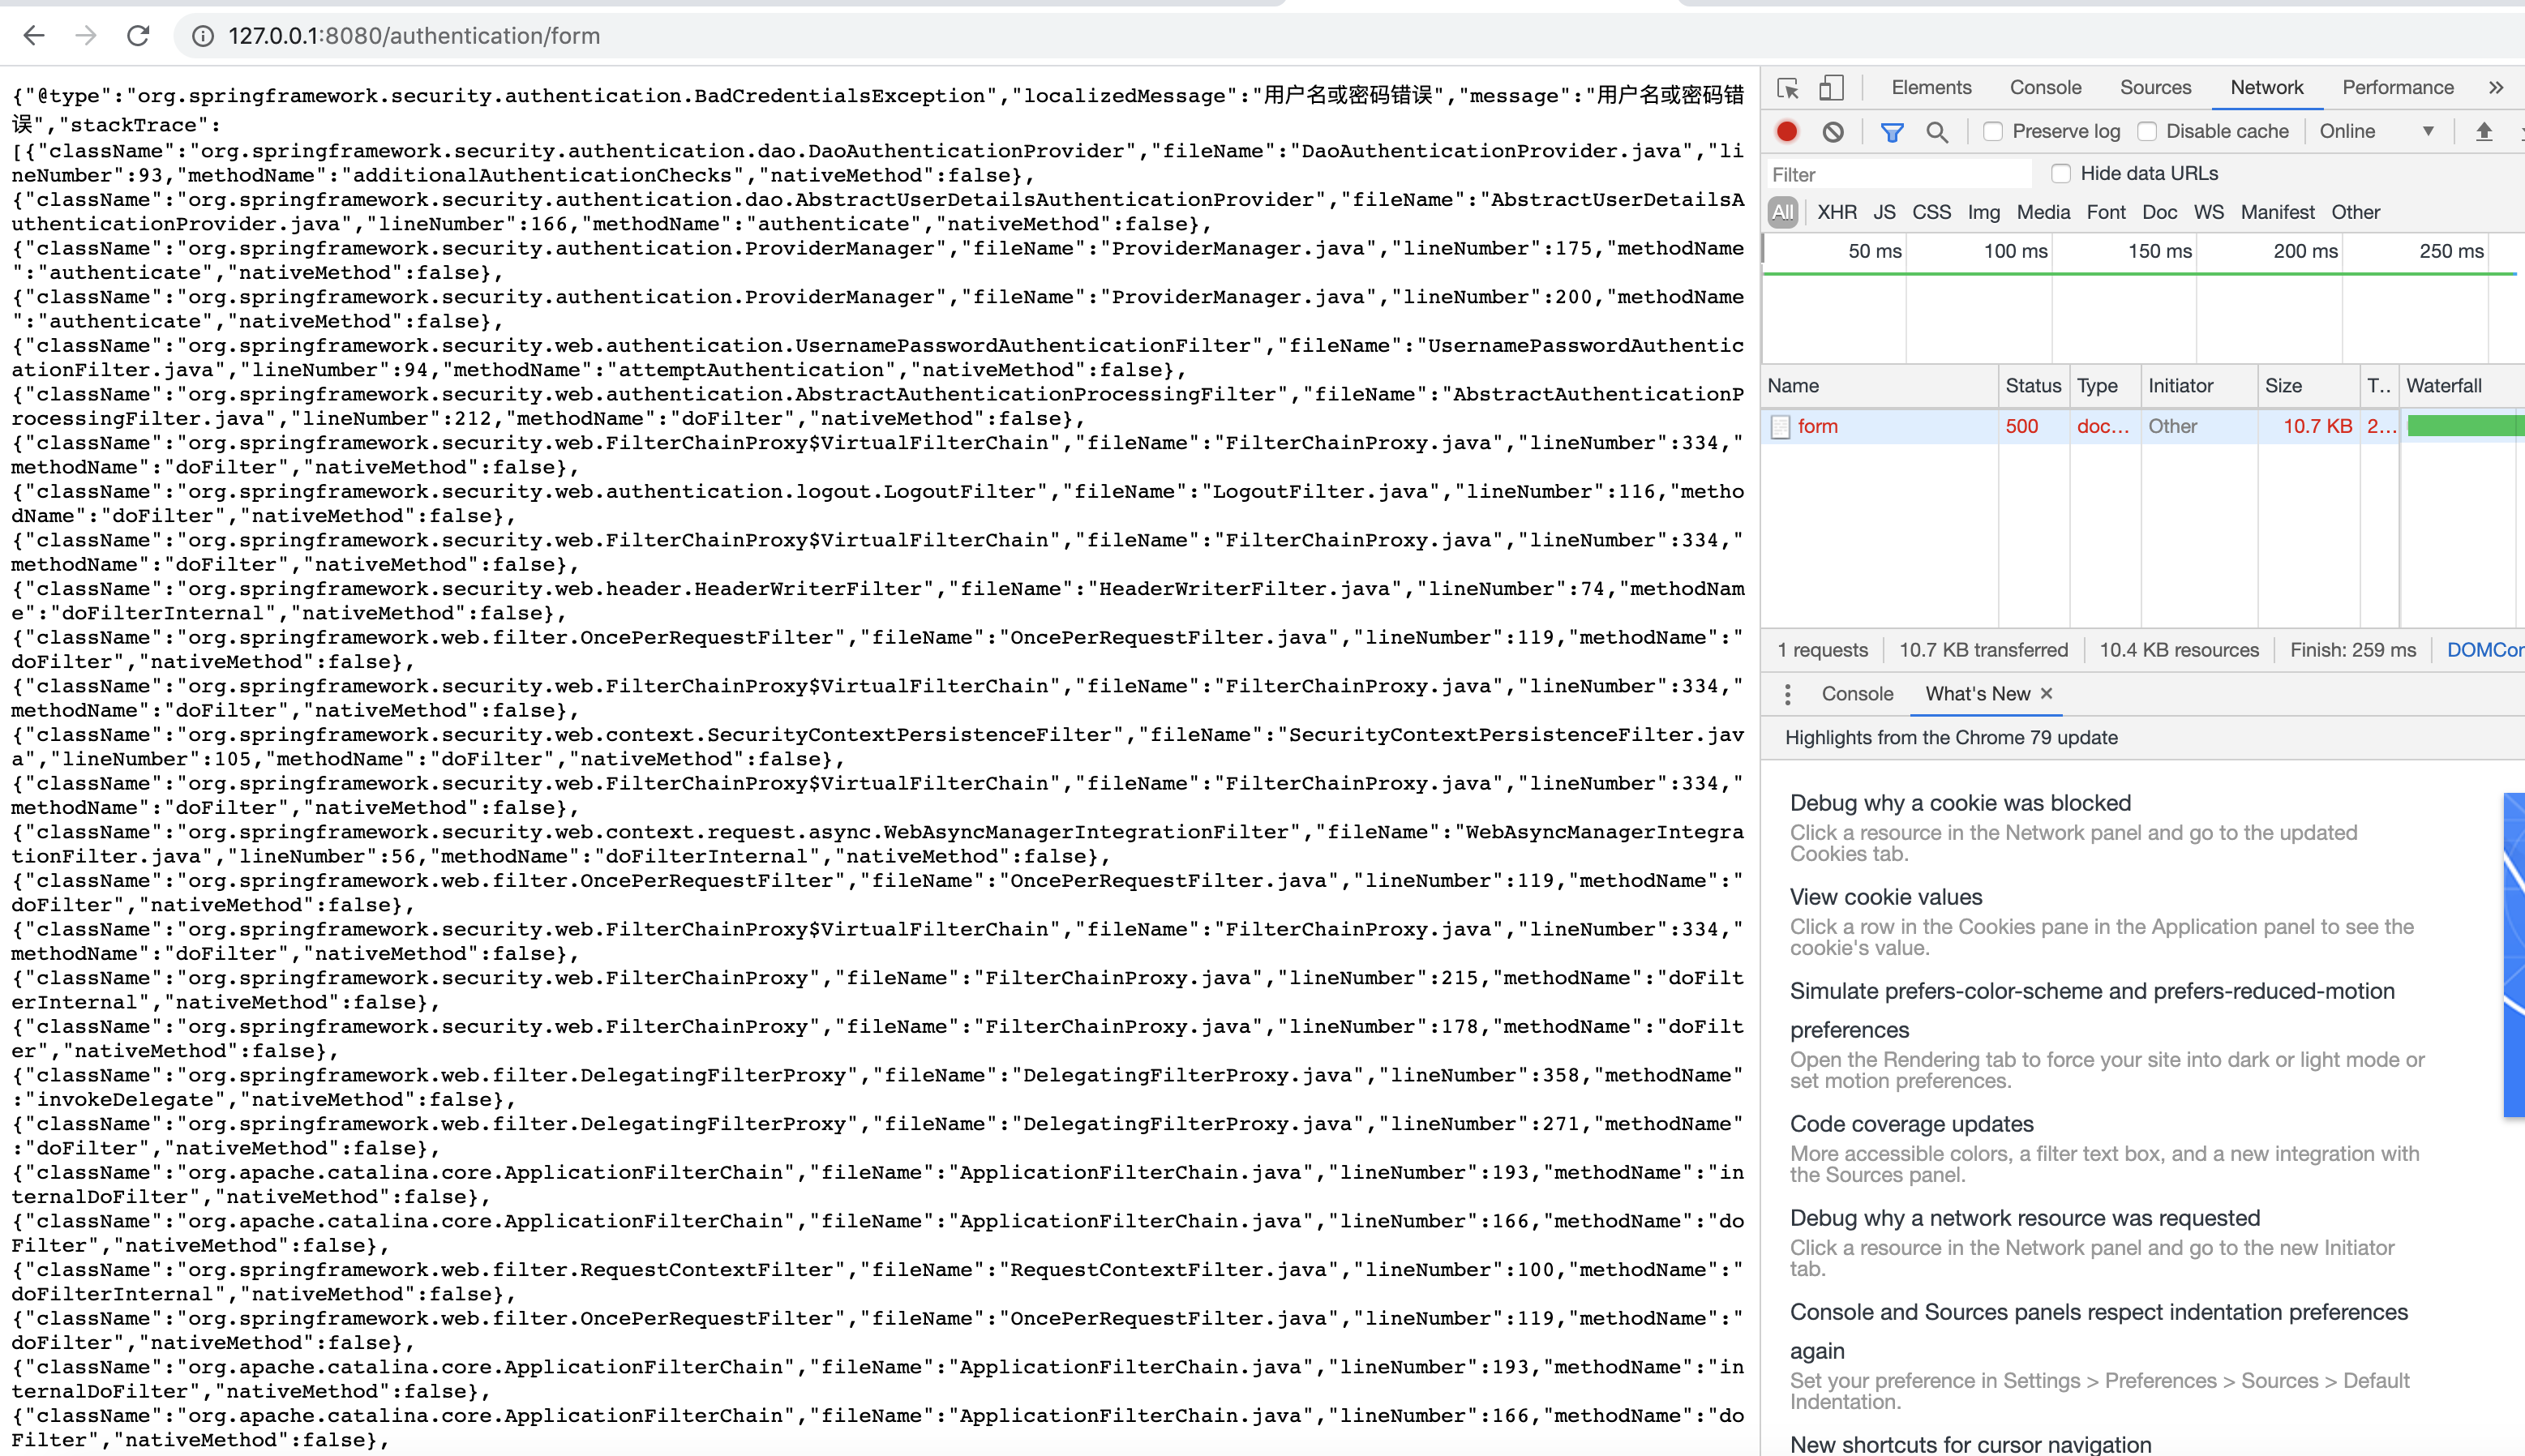Screen dimensions: 2525x1456
Task: Stop recording network log red button
Action: [x=1787, y=131]
